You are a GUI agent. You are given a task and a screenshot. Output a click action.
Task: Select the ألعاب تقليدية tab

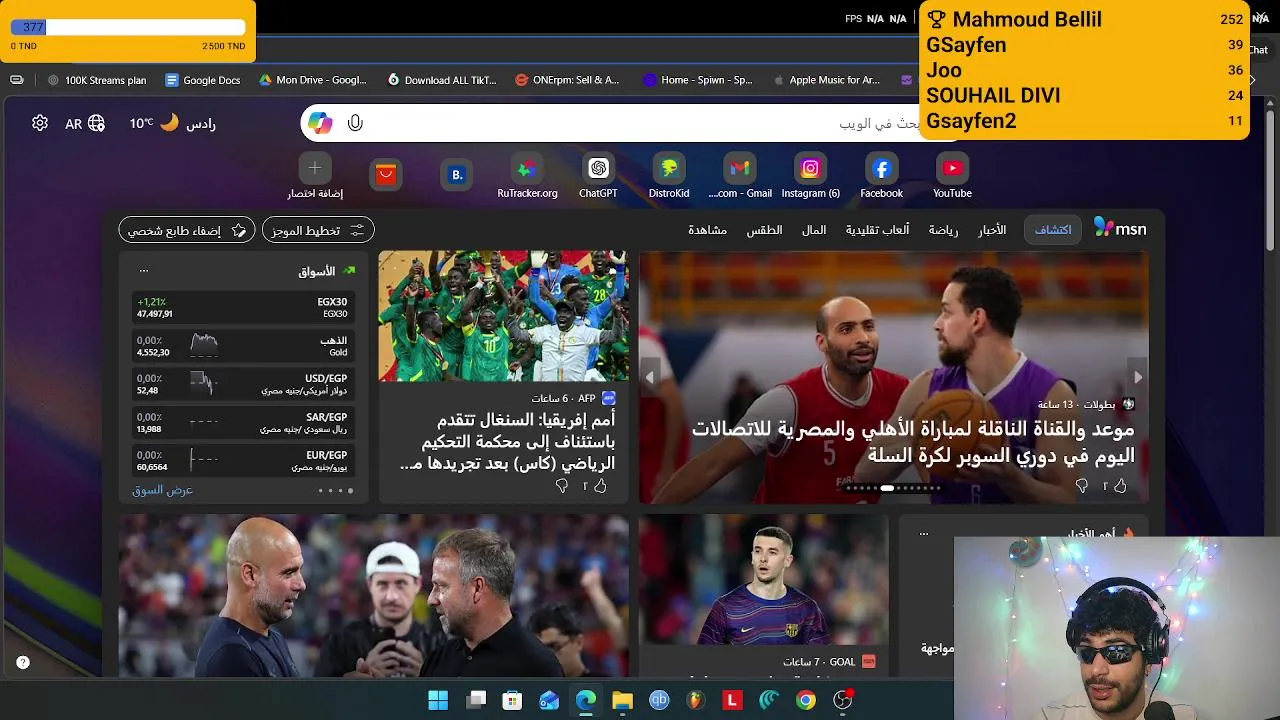pyautogui.click(x=877, y=230)
